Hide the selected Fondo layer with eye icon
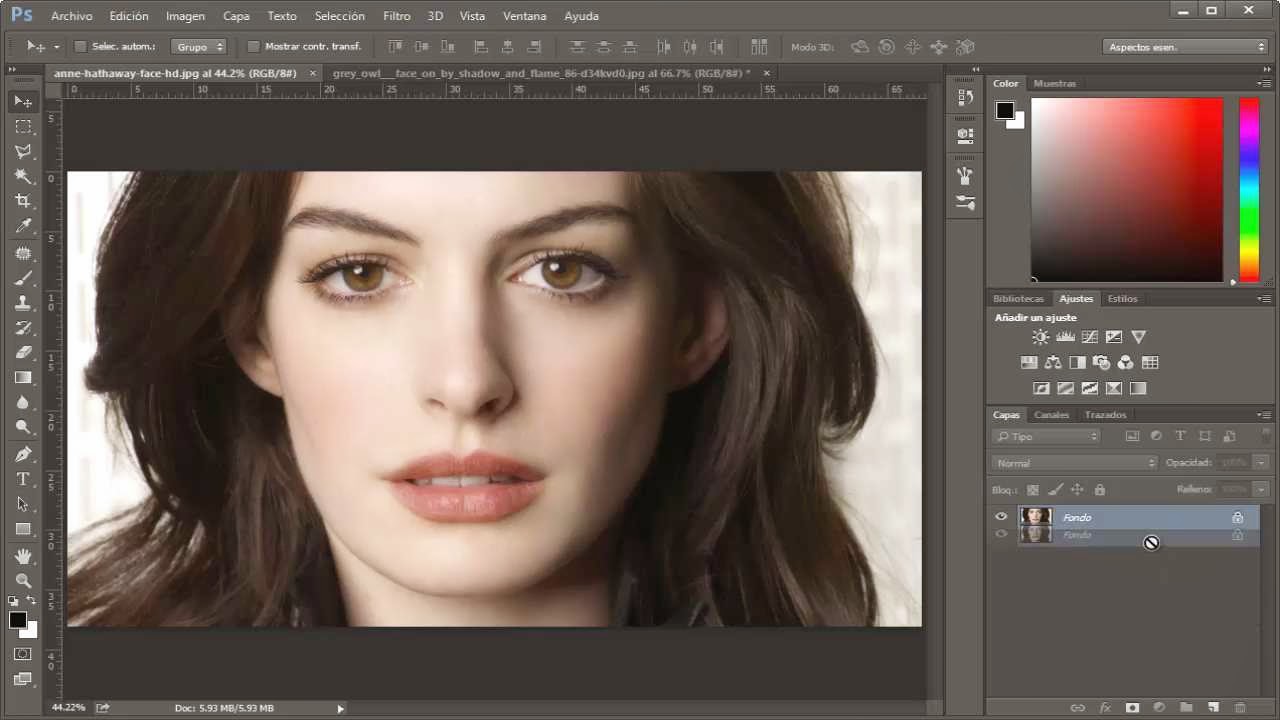 (1001, 517)
